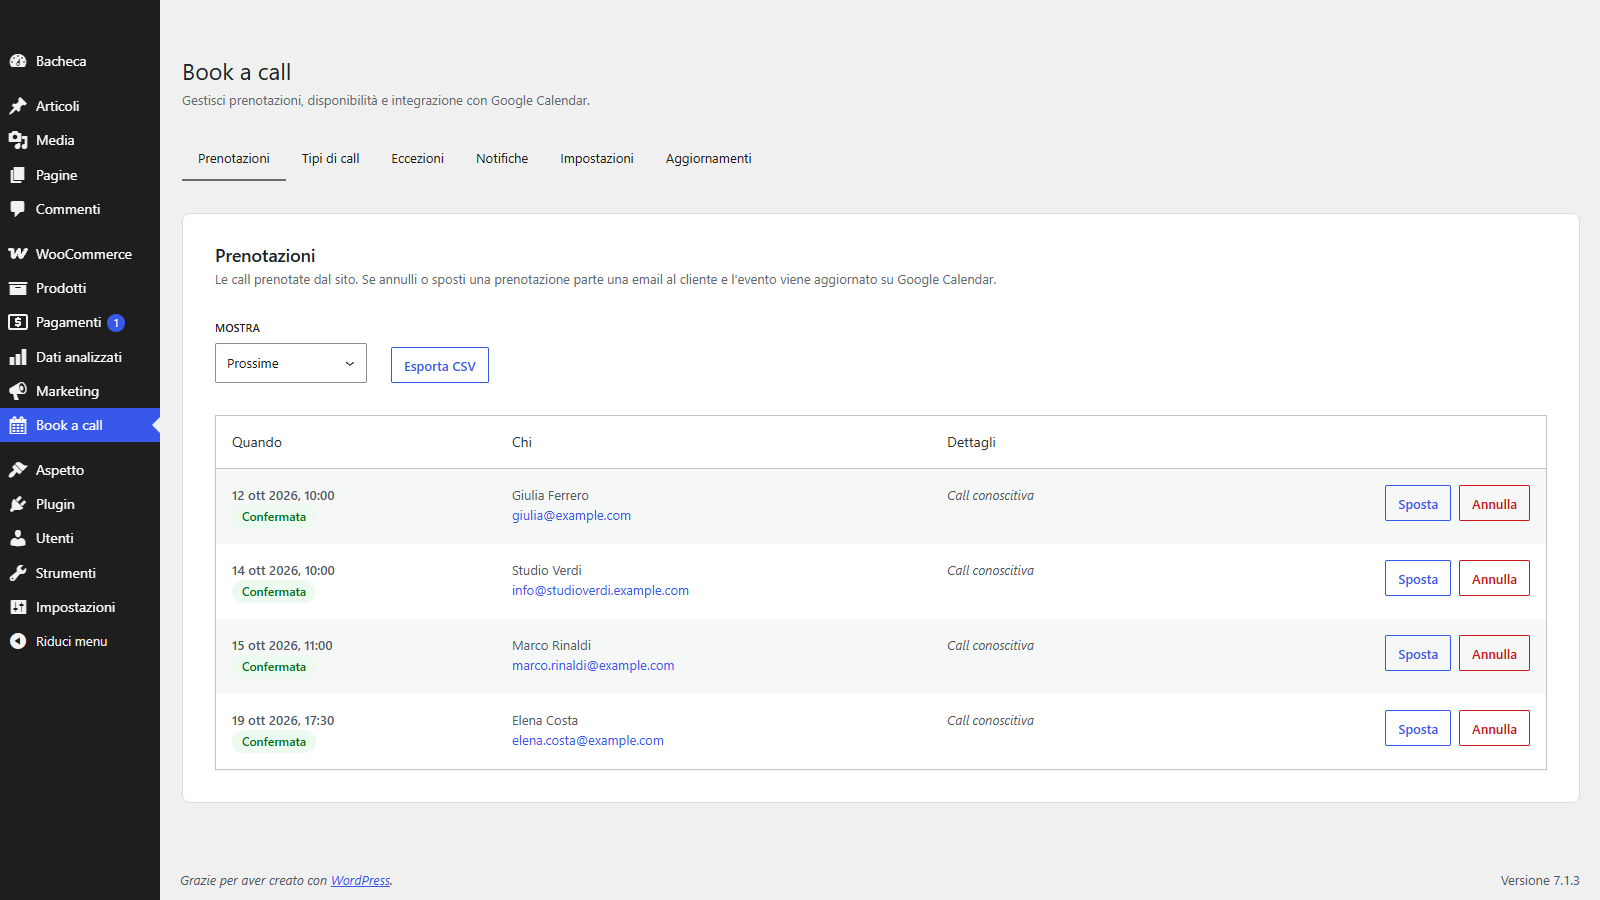
Task: Open the Bacheca dashboard icon
Action: 18,61
